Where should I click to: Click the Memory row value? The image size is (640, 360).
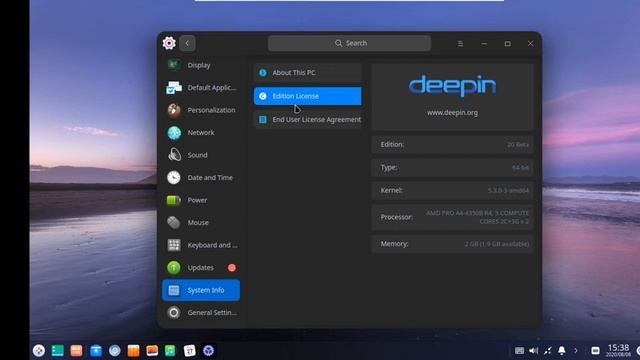[497, 244]
